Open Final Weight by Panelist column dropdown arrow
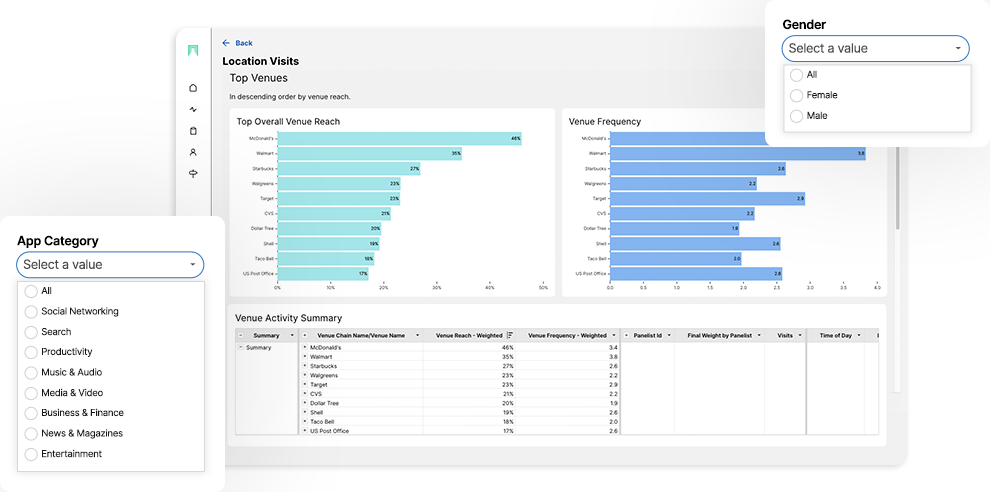This screenshot has width=990, height=492. point(759,335)
